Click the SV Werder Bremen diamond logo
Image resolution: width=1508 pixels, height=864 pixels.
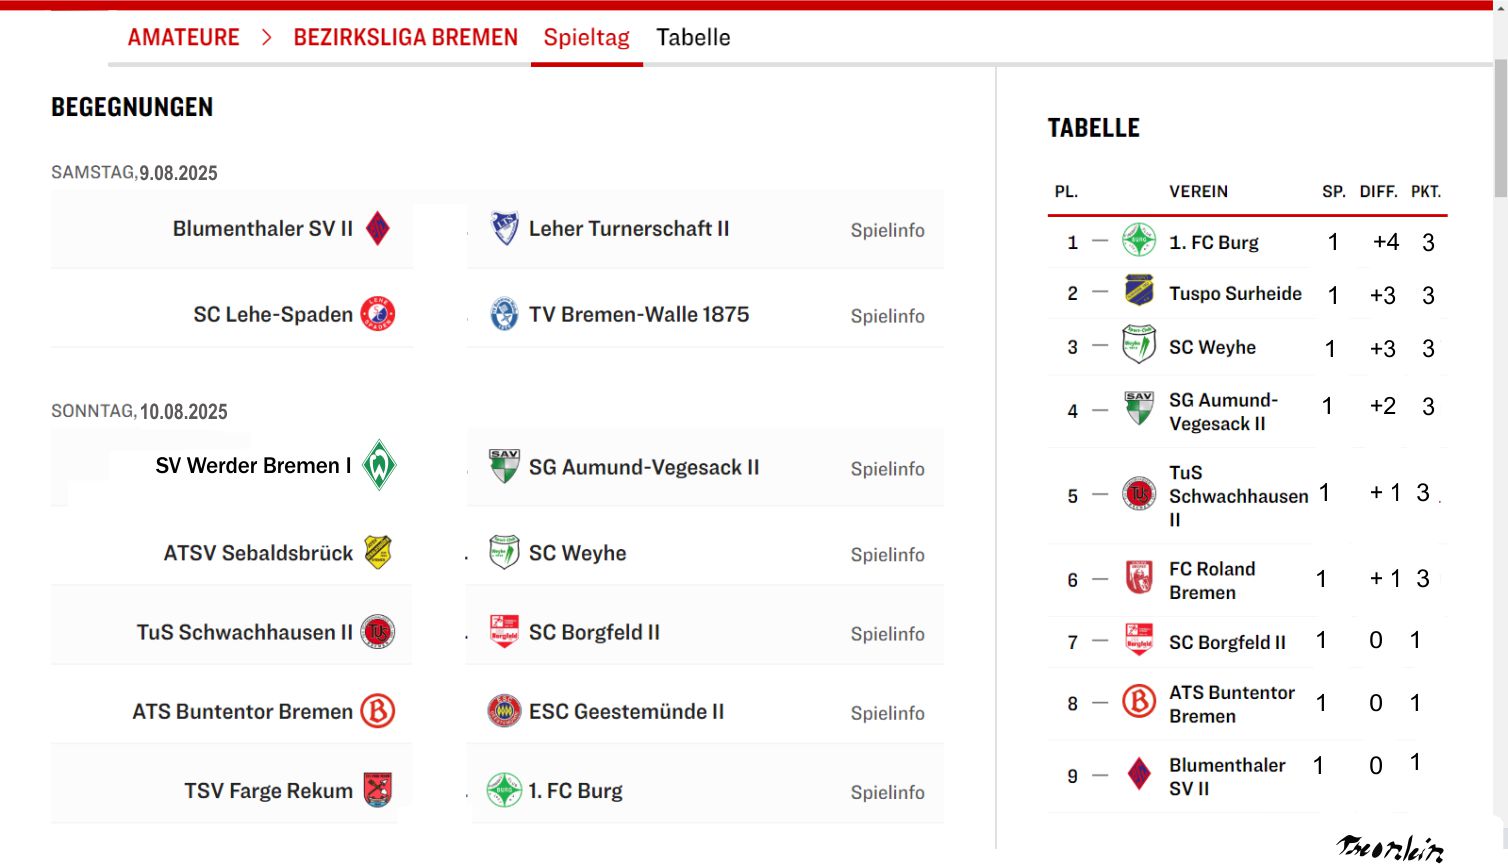pyautogui.click(x=379, y=465)
